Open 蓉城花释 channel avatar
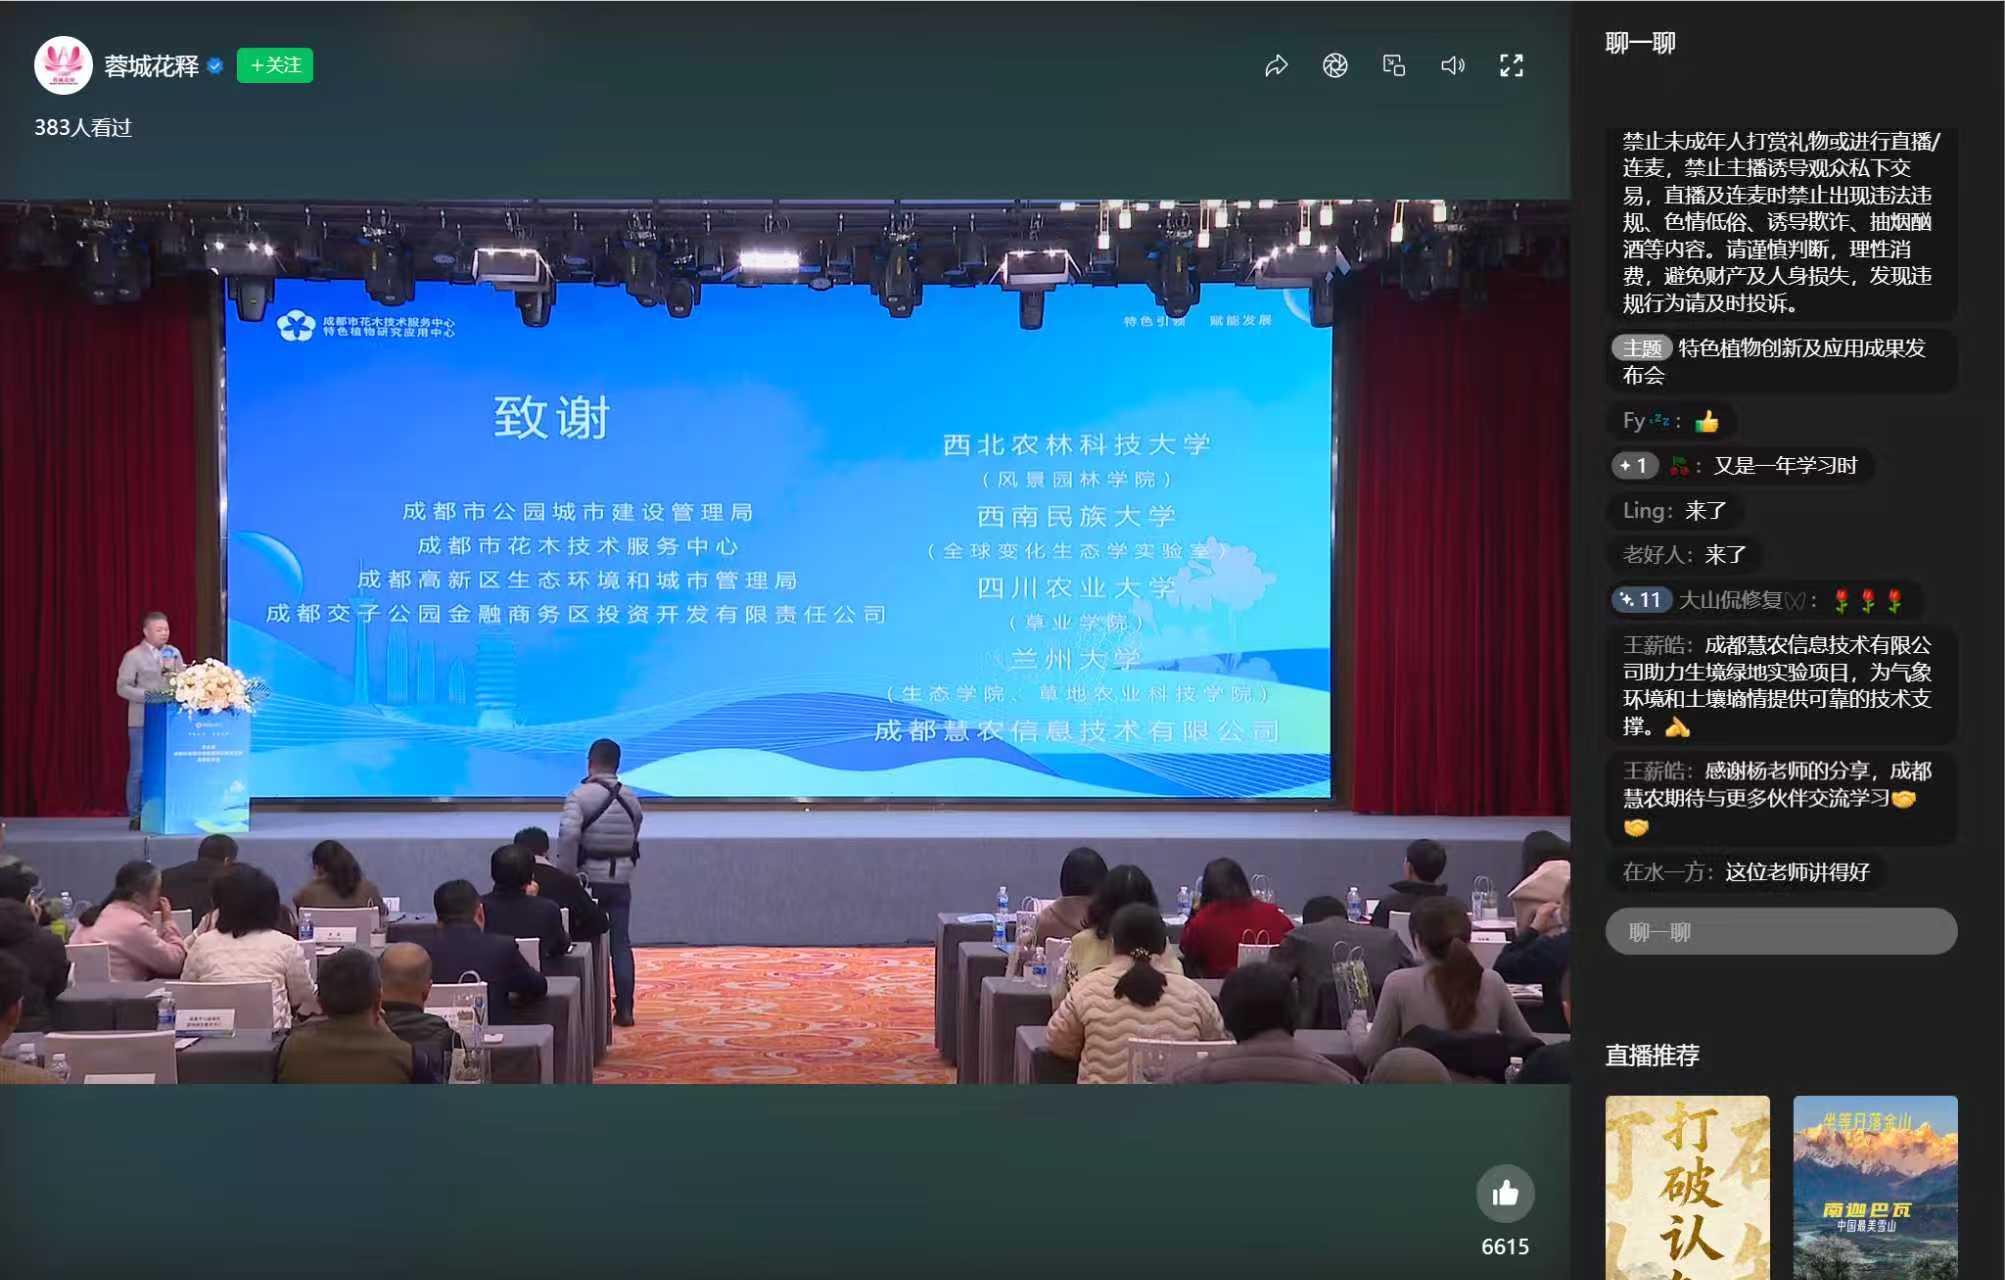This screenshot has height=1280, width=2005. 63,66
